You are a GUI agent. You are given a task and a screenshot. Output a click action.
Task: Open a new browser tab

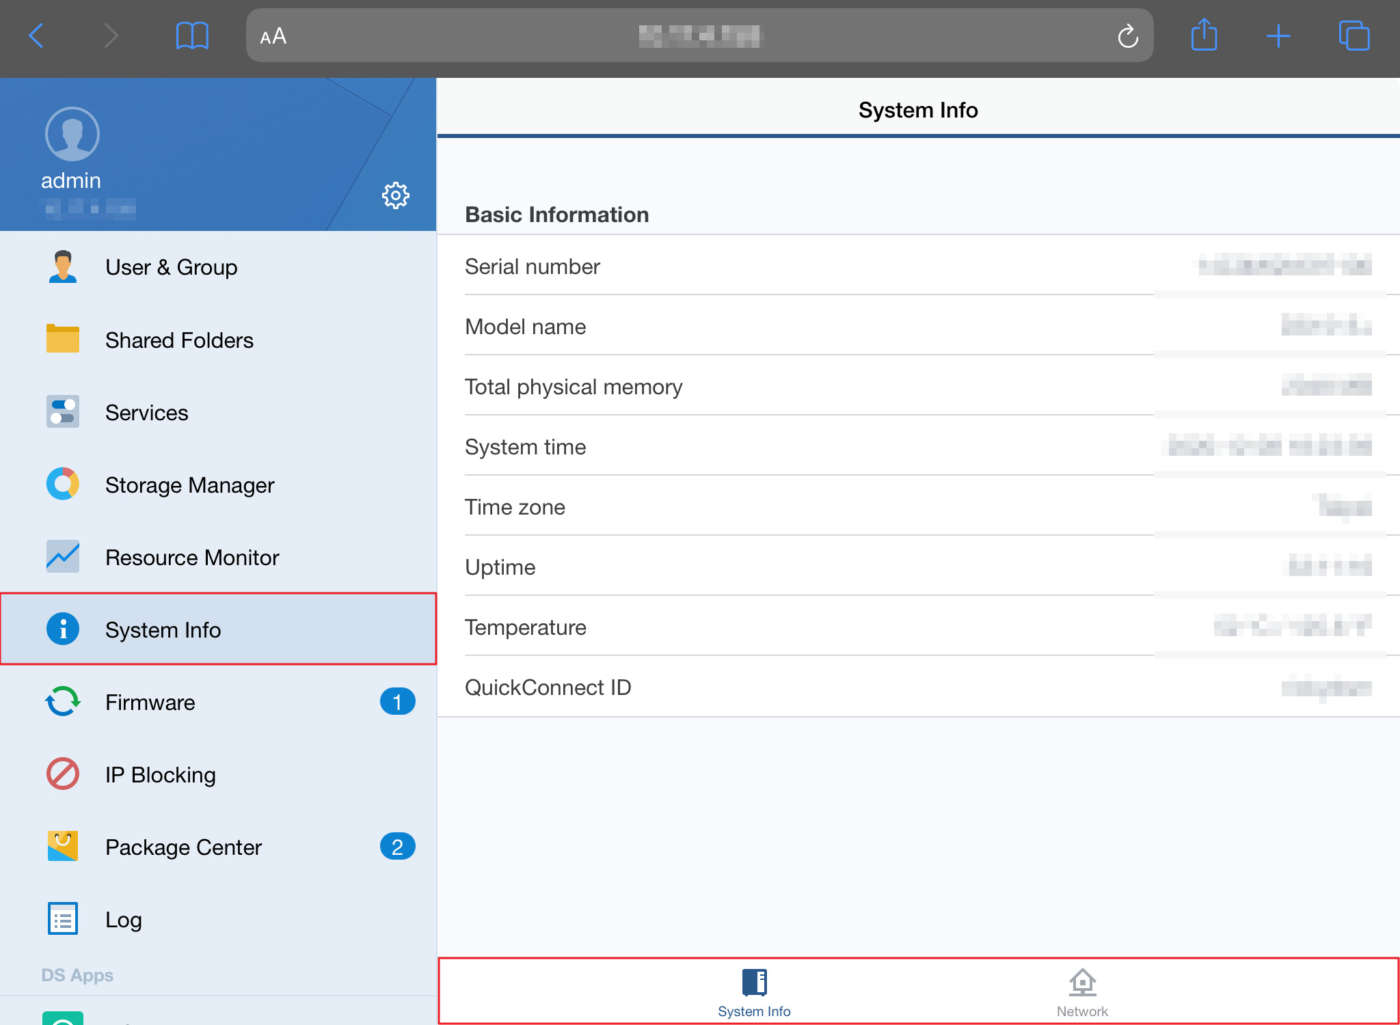pyautogui.click(x=1278, y=35)
